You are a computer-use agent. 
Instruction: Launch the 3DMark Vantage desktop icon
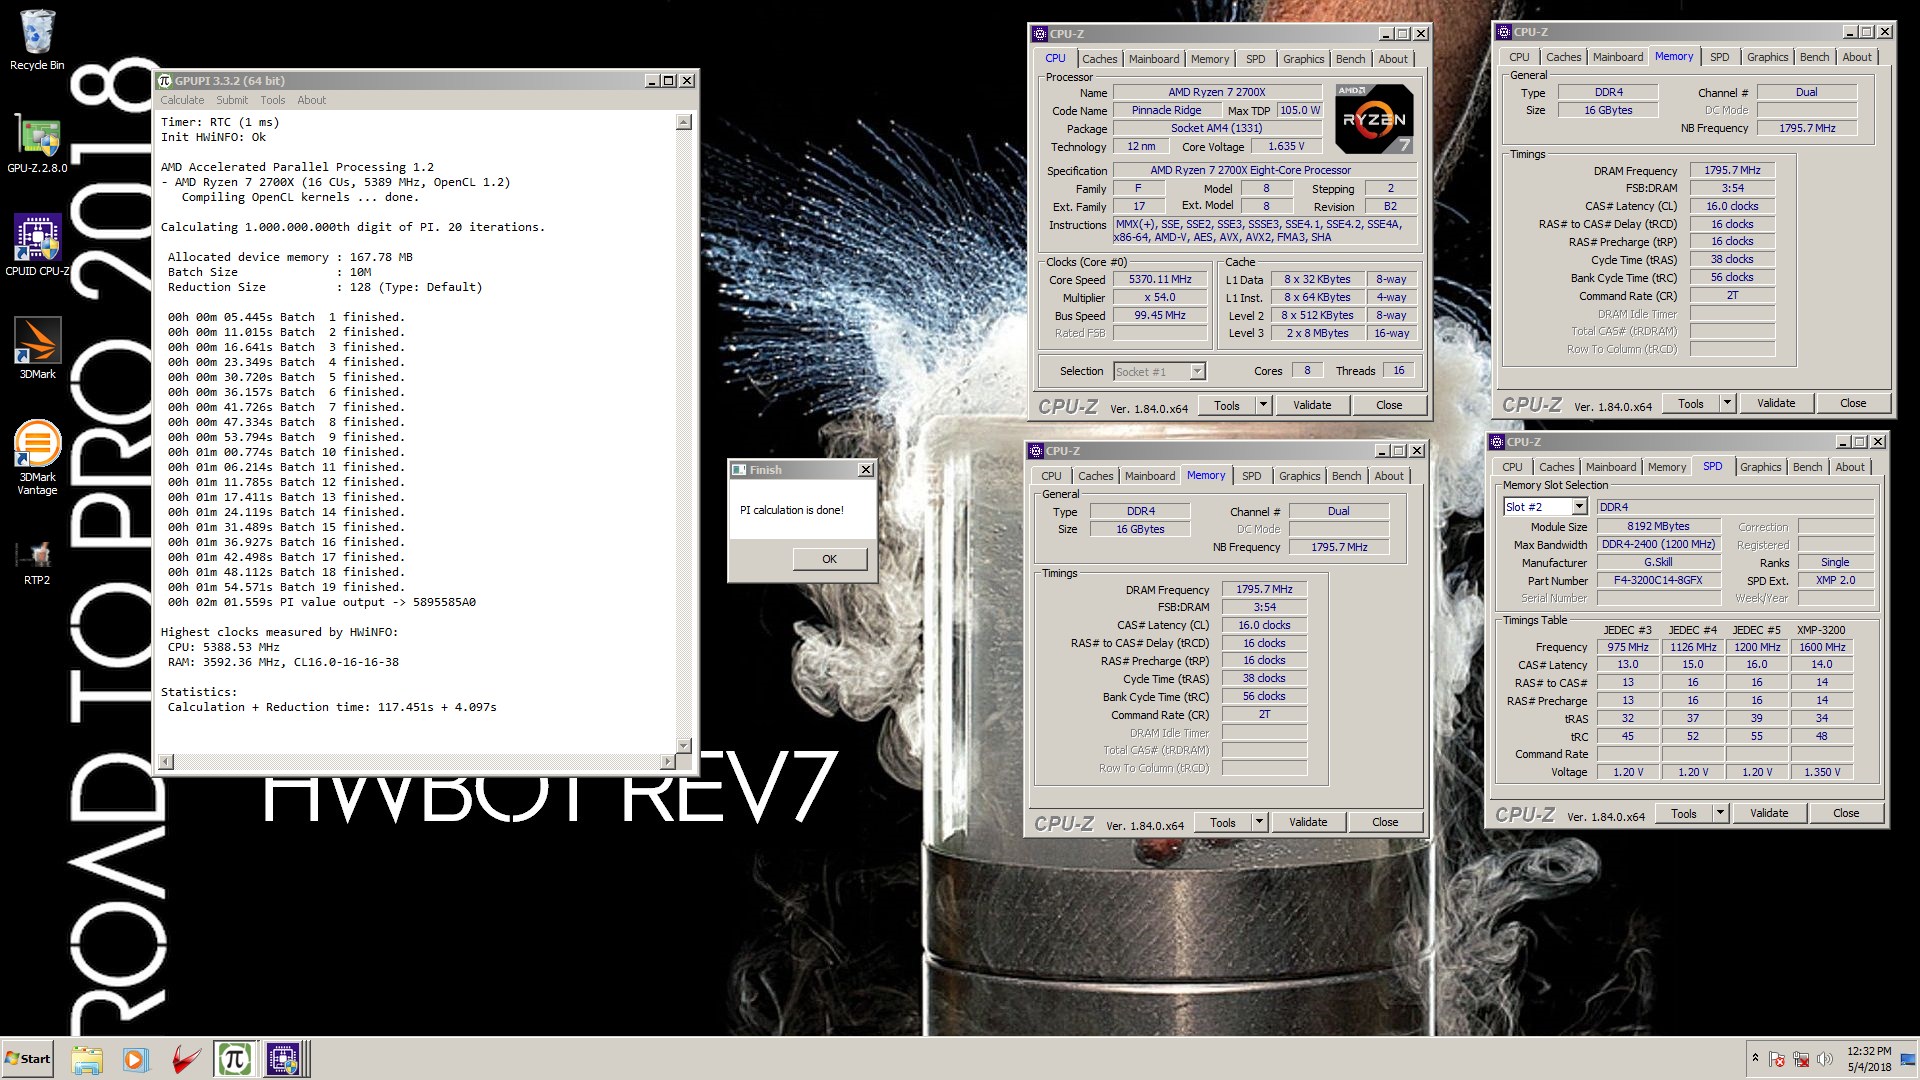37,458
